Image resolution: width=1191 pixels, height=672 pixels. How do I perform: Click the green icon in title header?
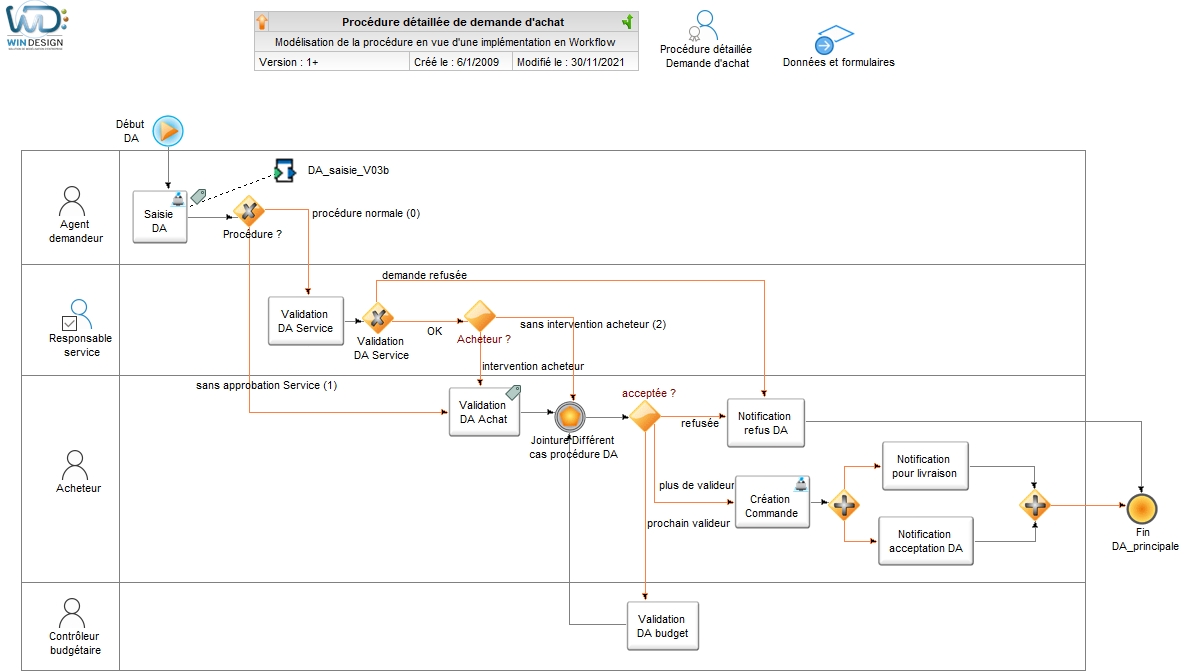click(x=627, y=22)
